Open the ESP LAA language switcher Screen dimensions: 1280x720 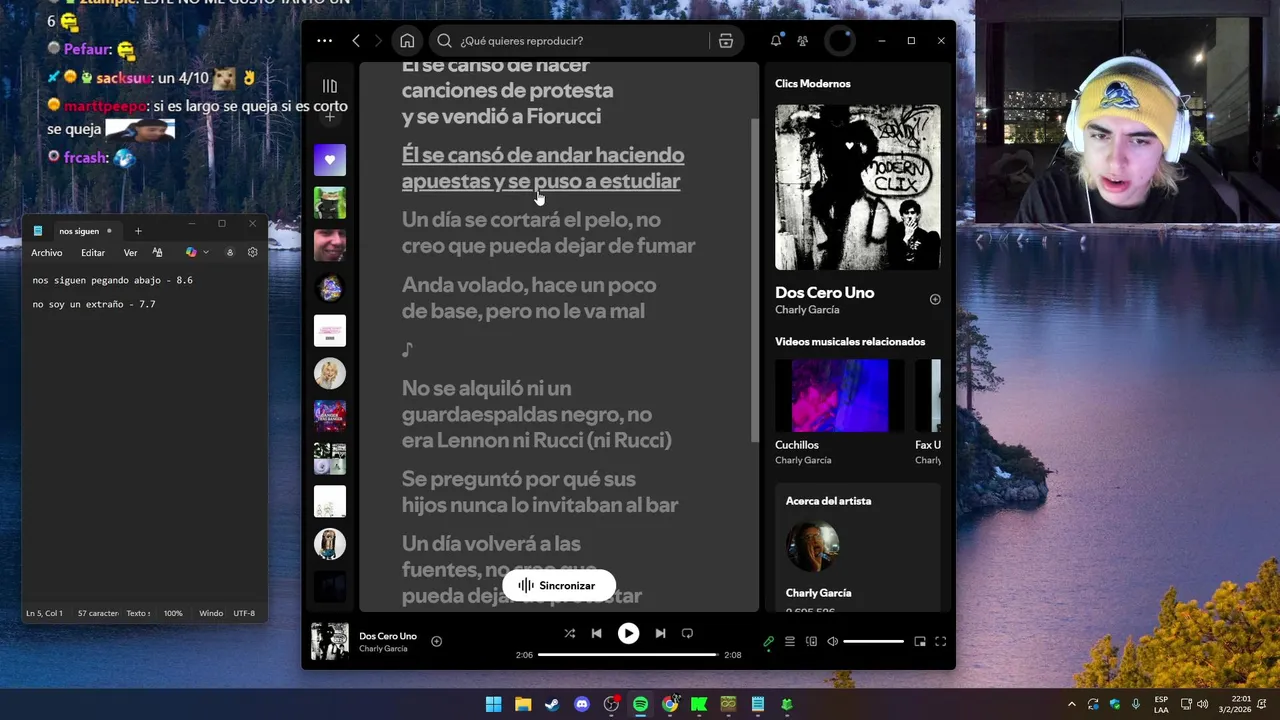1161,704
